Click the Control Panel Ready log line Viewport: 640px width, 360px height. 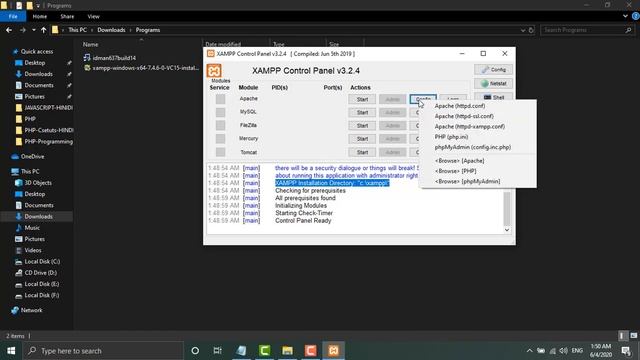[x=303, y=220]
